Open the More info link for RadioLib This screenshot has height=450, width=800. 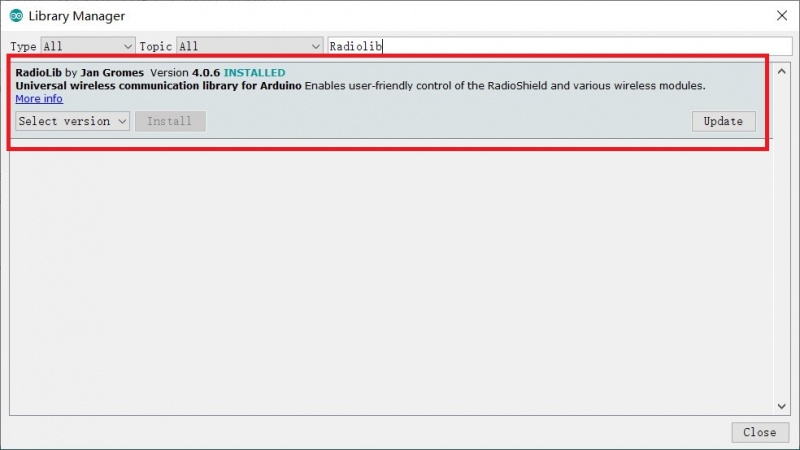pyautogui.click(x=39, y=98)
